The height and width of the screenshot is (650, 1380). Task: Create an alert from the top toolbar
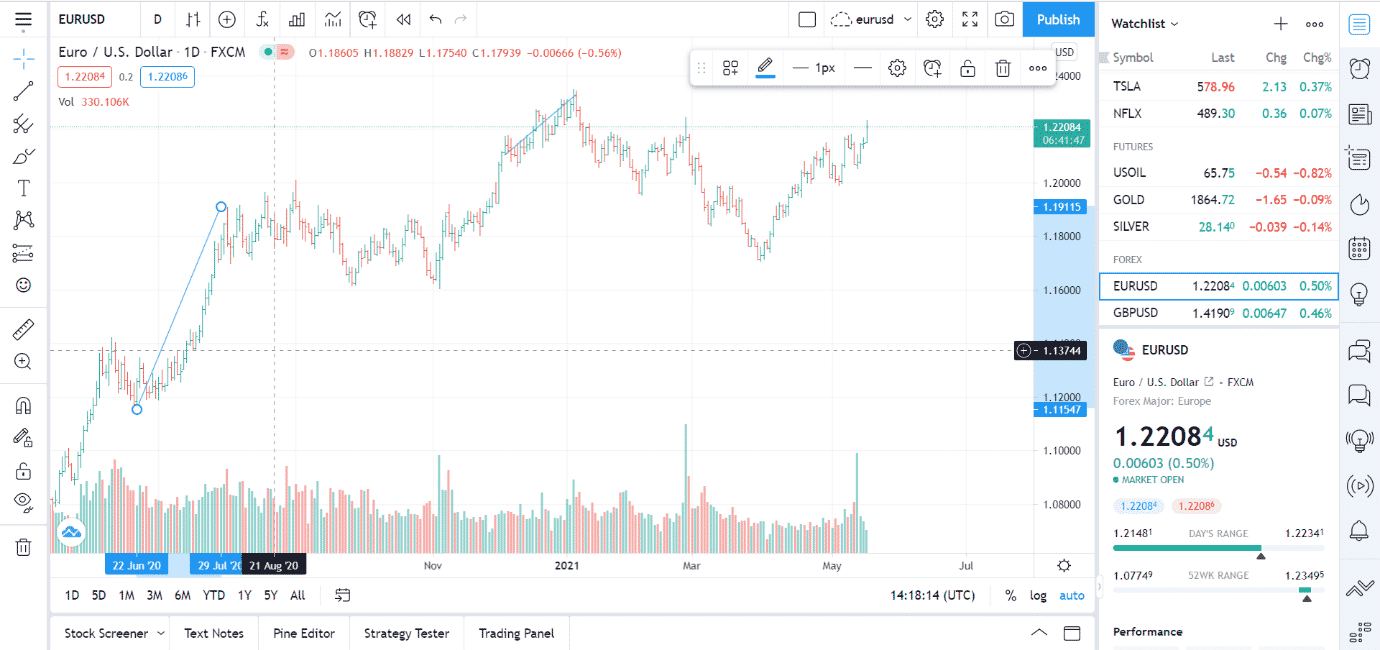pyautogui.click(x=368, y=19)
